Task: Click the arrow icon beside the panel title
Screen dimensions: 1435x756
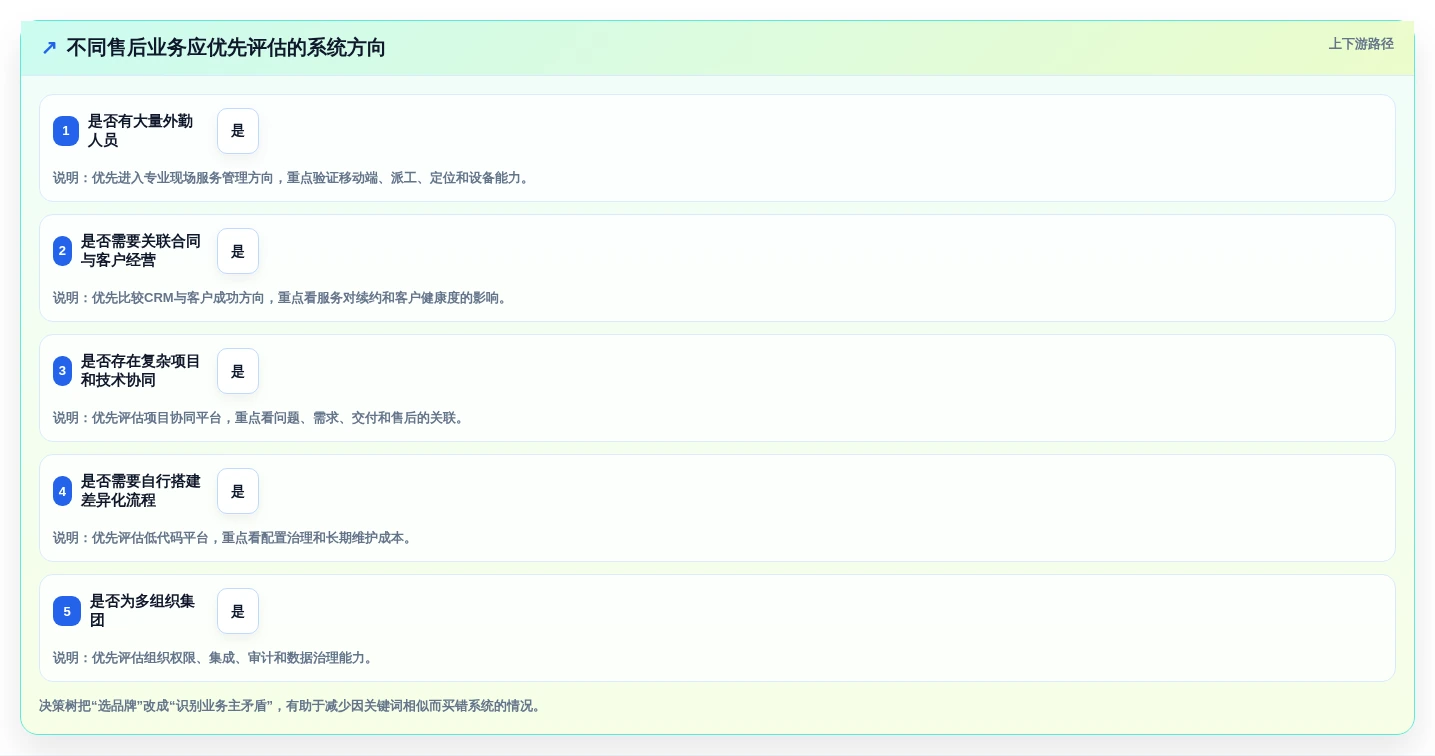Action: click(x=49, y=48)
